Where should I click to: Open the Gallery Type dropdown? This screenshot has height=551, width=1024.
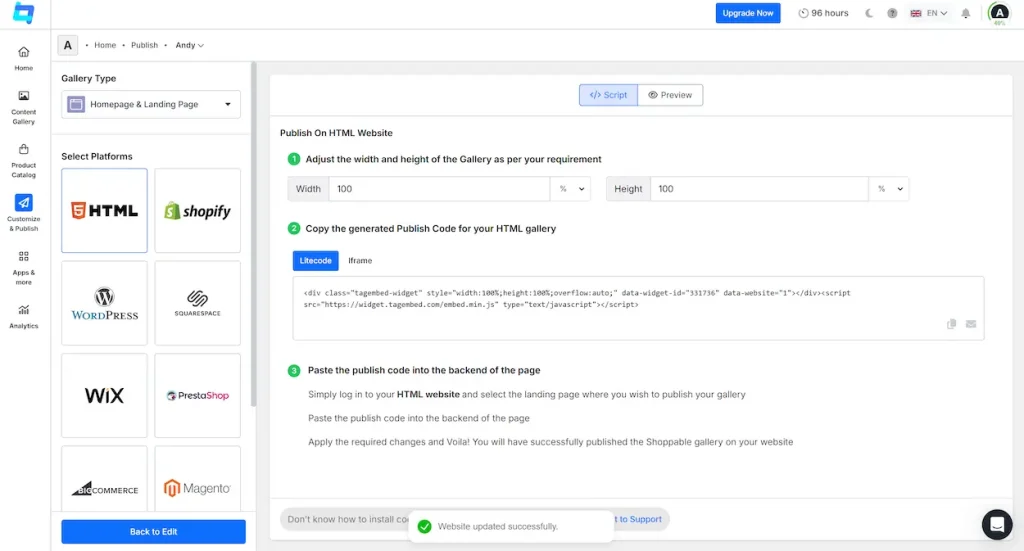pos(151,104)
